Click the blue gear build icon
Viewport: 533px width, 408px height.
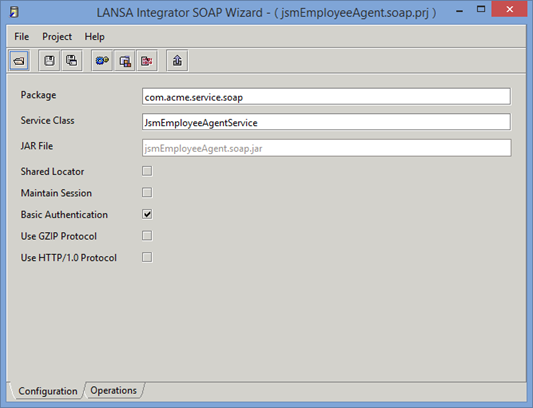point(102,61)
